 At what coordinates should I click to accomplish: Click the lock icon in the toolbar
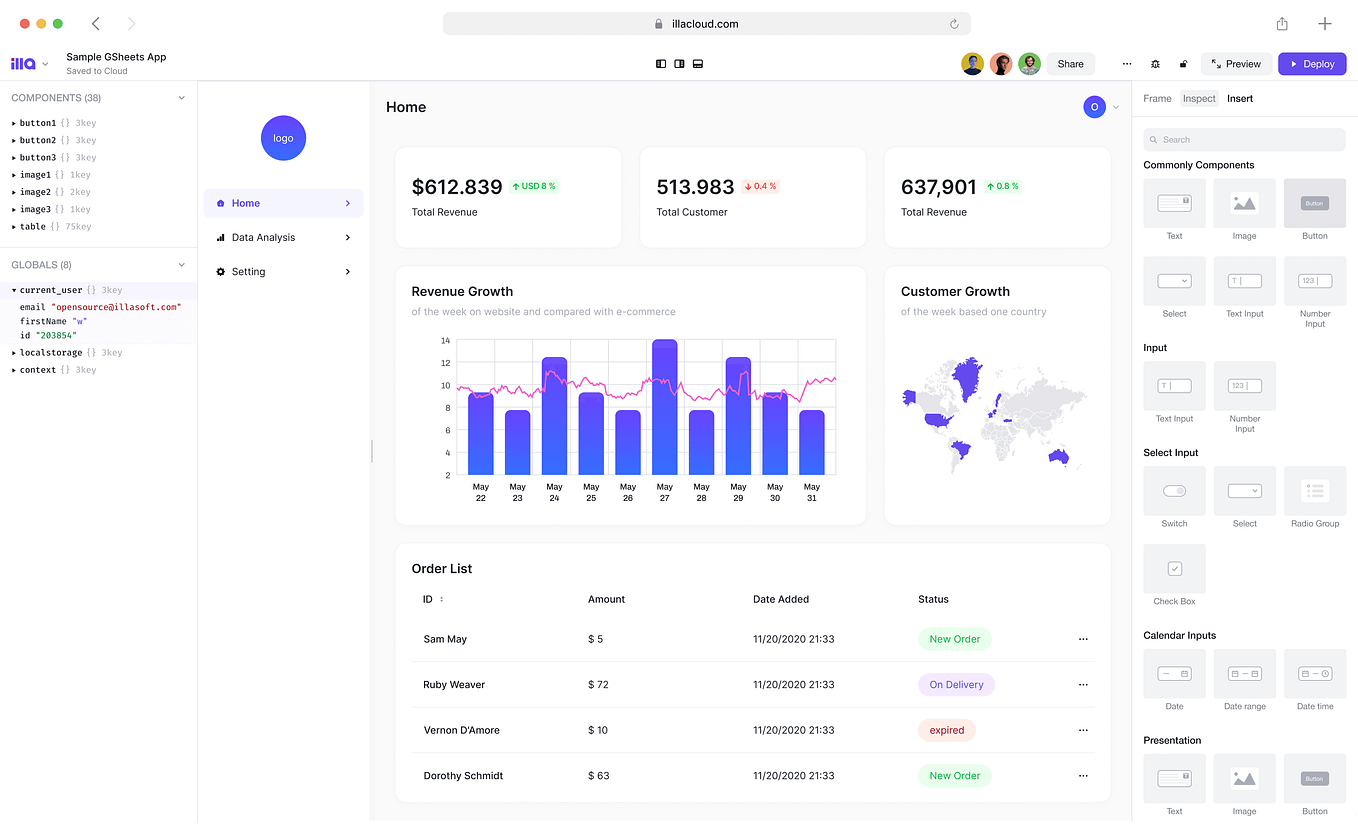tap(1183, 63)
